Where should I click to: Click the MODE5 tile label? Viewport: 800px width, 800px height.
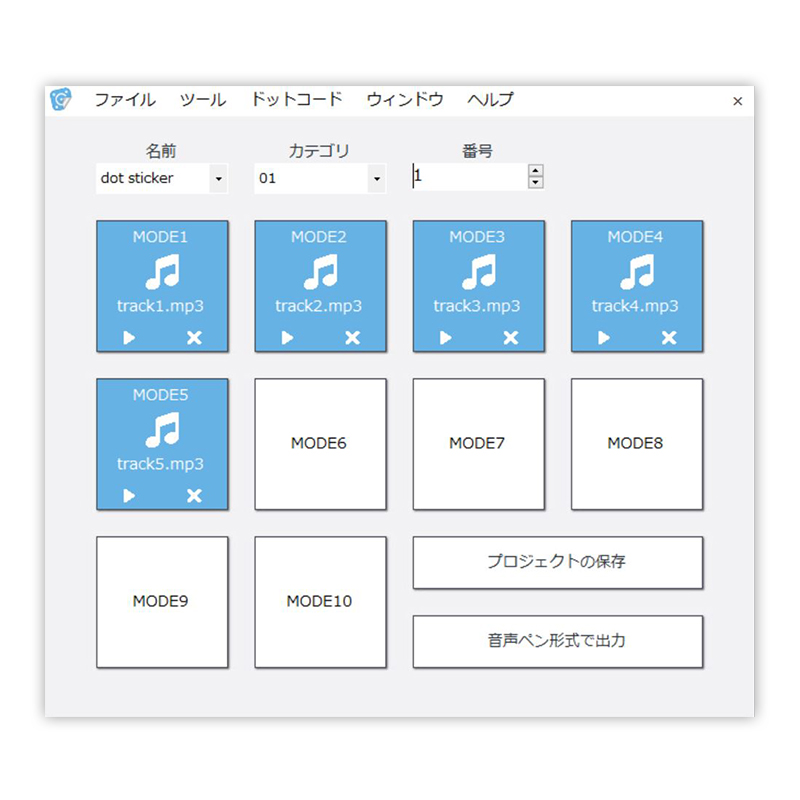coord(160,395)
